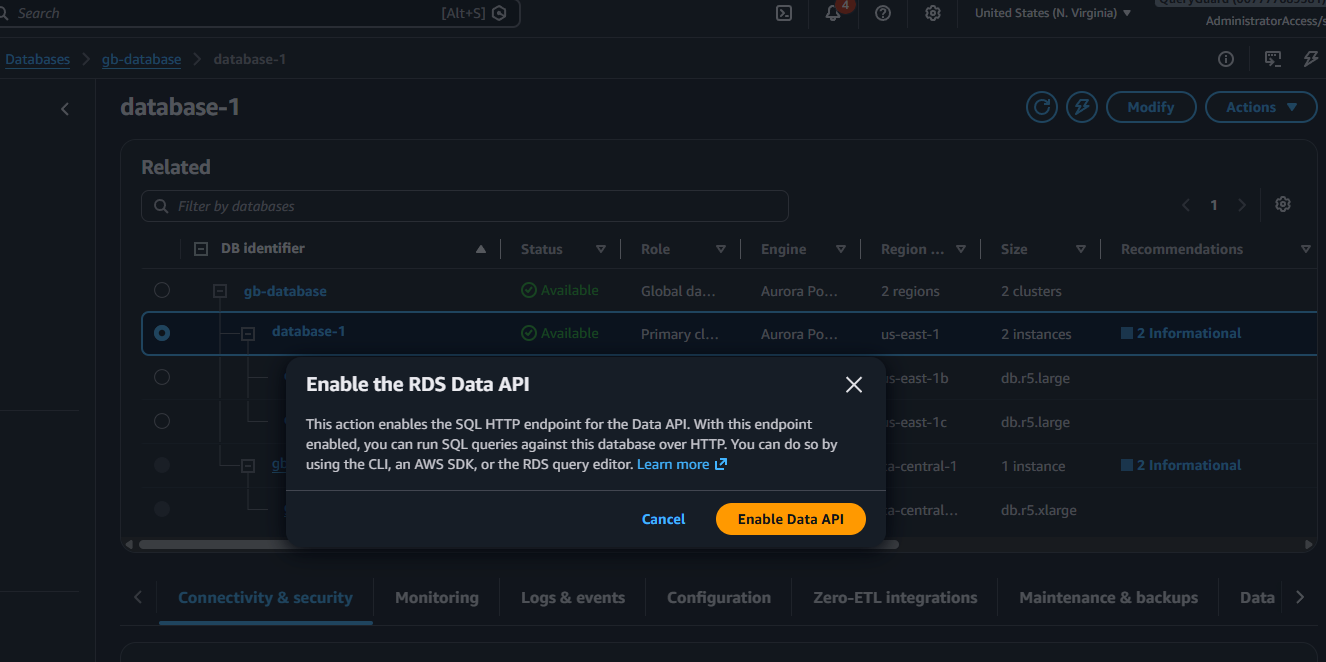This screenshot has height=662, width=1326.
Task: Open the Databases breadcrumb link
Action: click(38, 59)
